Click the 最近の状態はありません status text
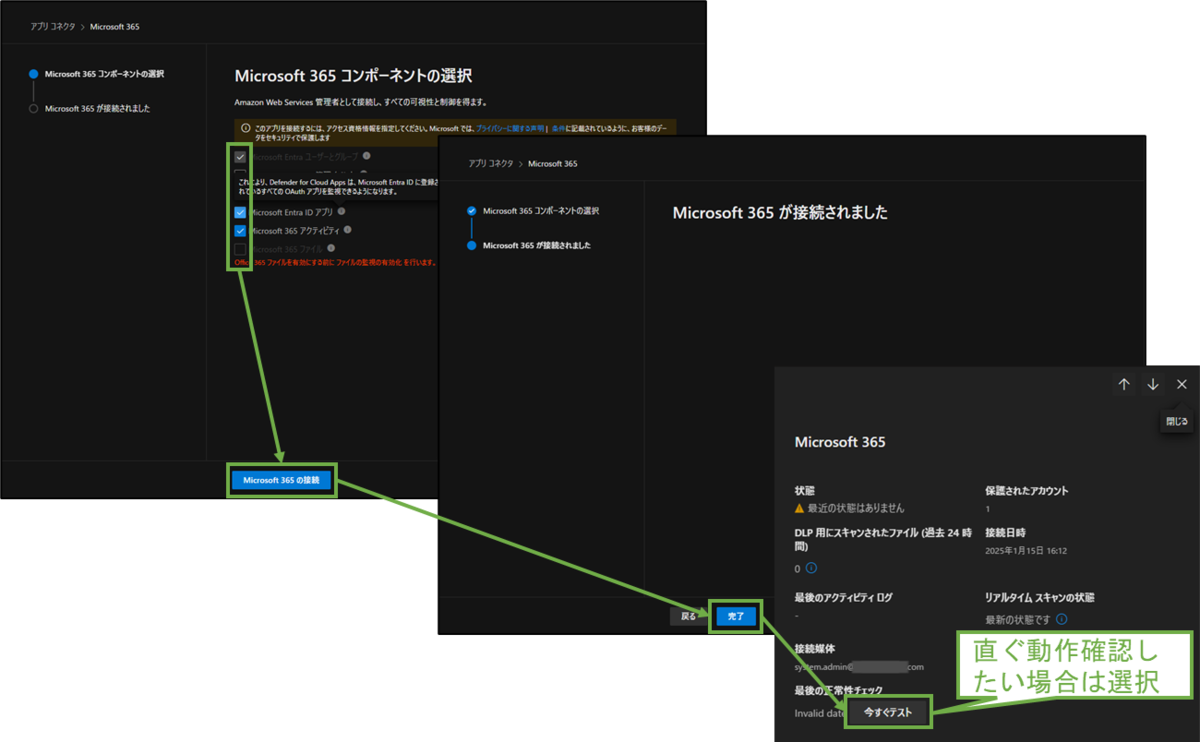Screen dimensions: 1200x742 pyautogui.click(x=857, y=508)
